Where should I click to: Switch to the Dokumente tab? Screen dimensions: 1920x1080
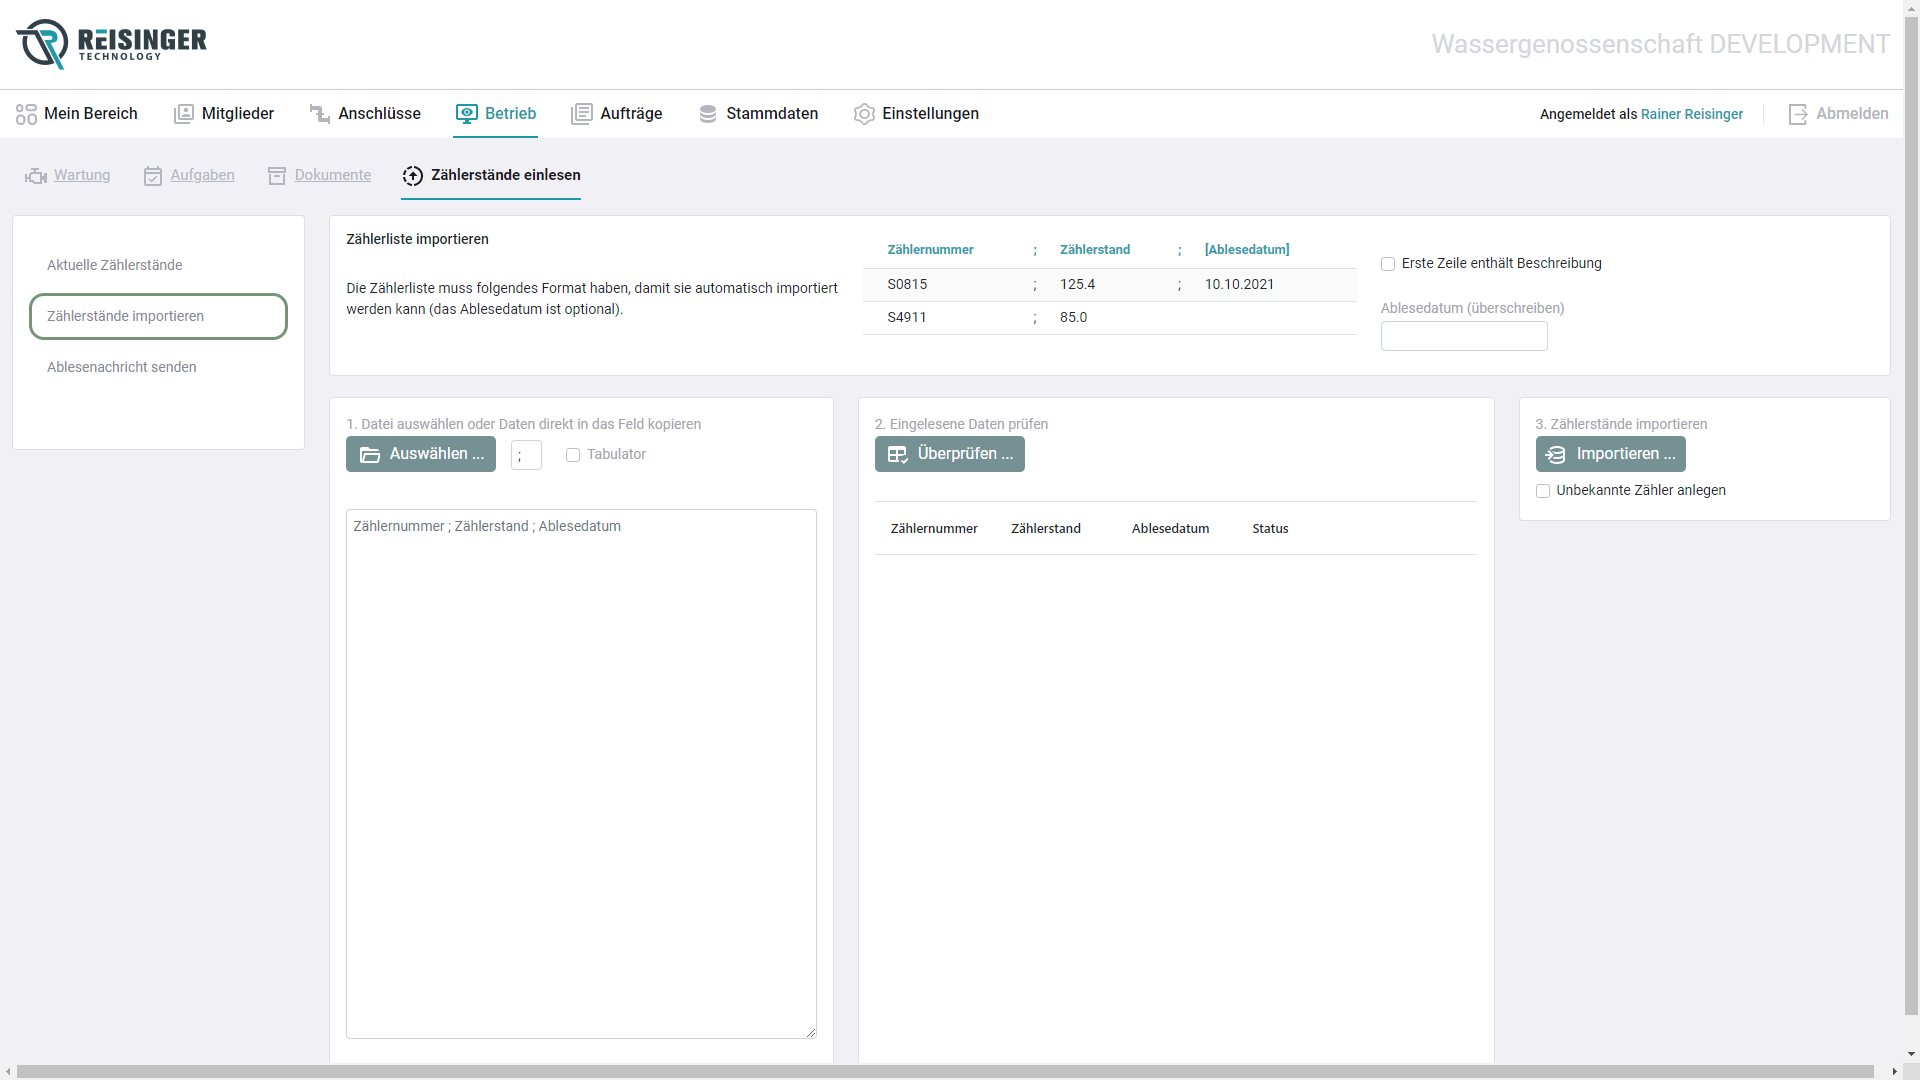(320, 175)
